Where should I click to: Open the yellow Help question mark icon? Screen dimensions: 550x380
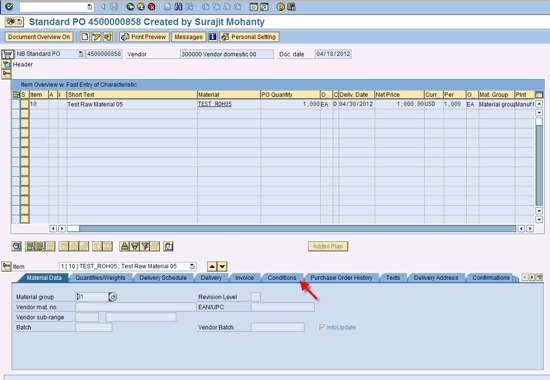(281, 6)
